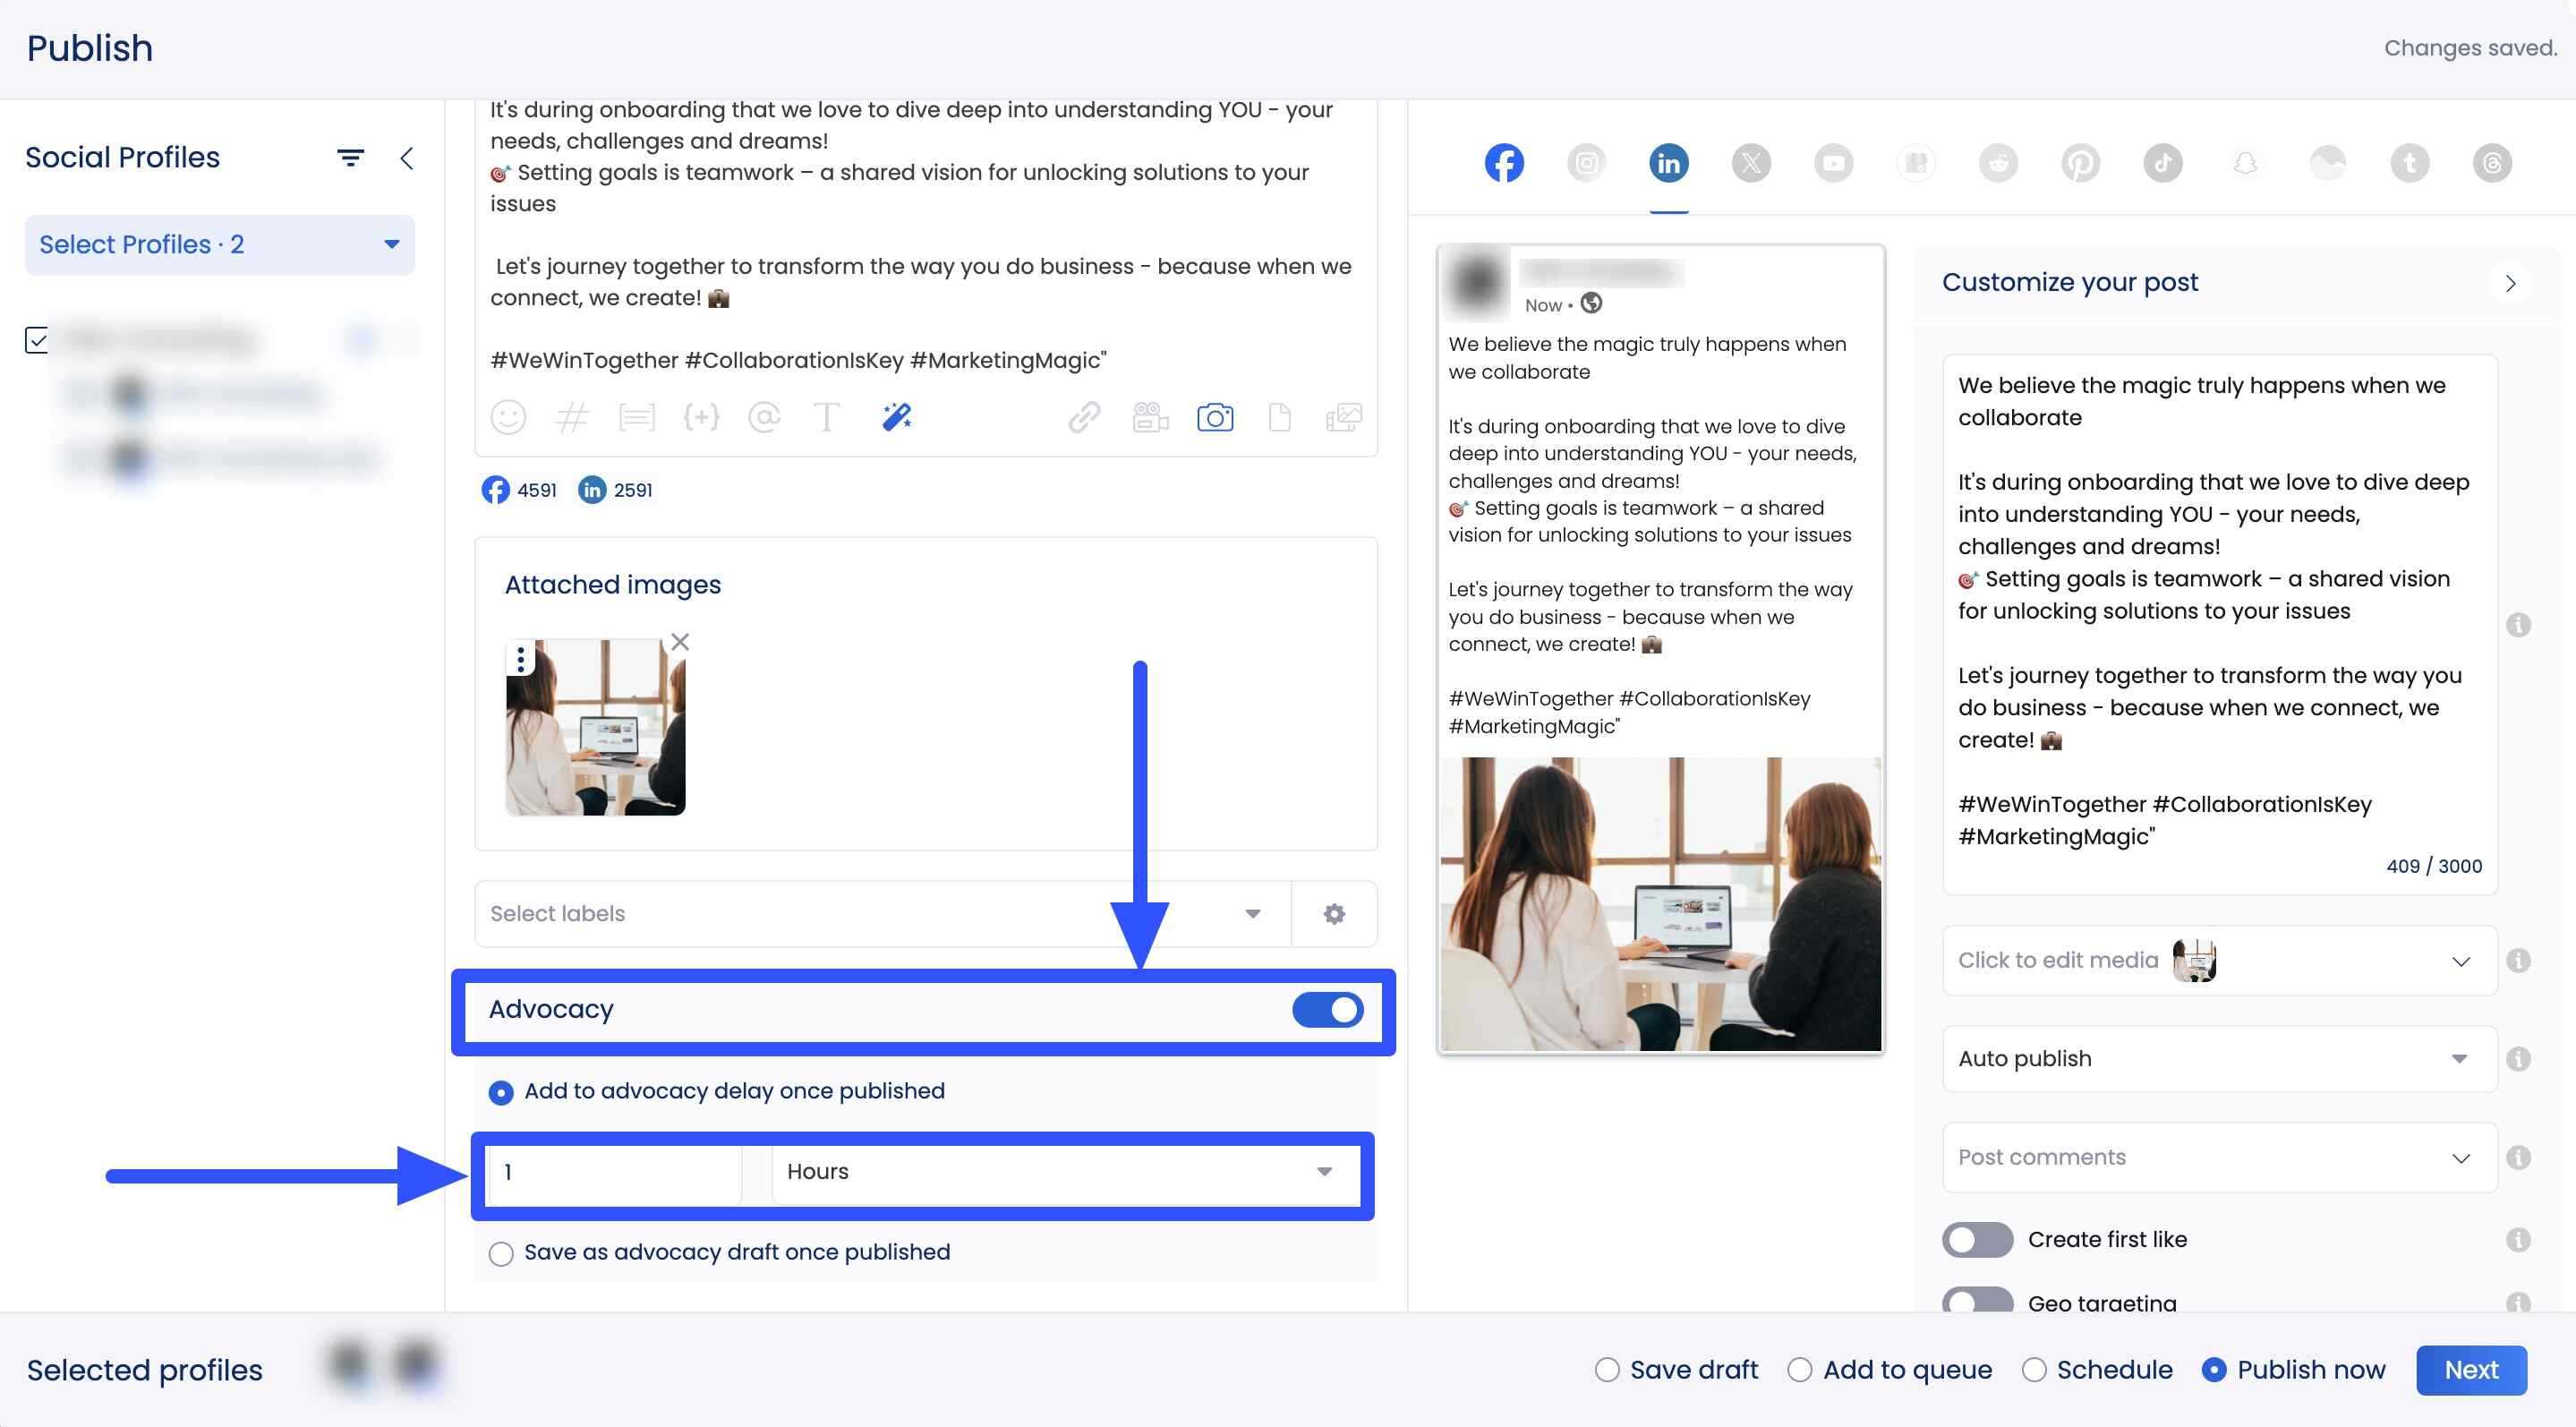
Task: Click the filter icon in Social Profiles
Action: [349, 157]
